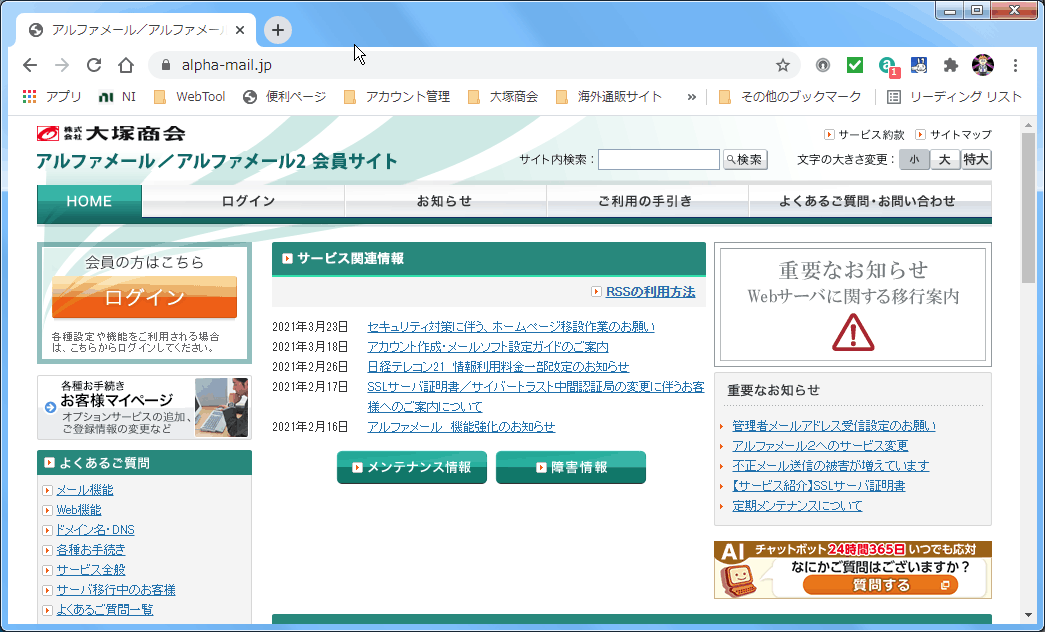The image size is (1045, 632).
Task: Open the Chrome profile avatar
Action: coord(983,65)
